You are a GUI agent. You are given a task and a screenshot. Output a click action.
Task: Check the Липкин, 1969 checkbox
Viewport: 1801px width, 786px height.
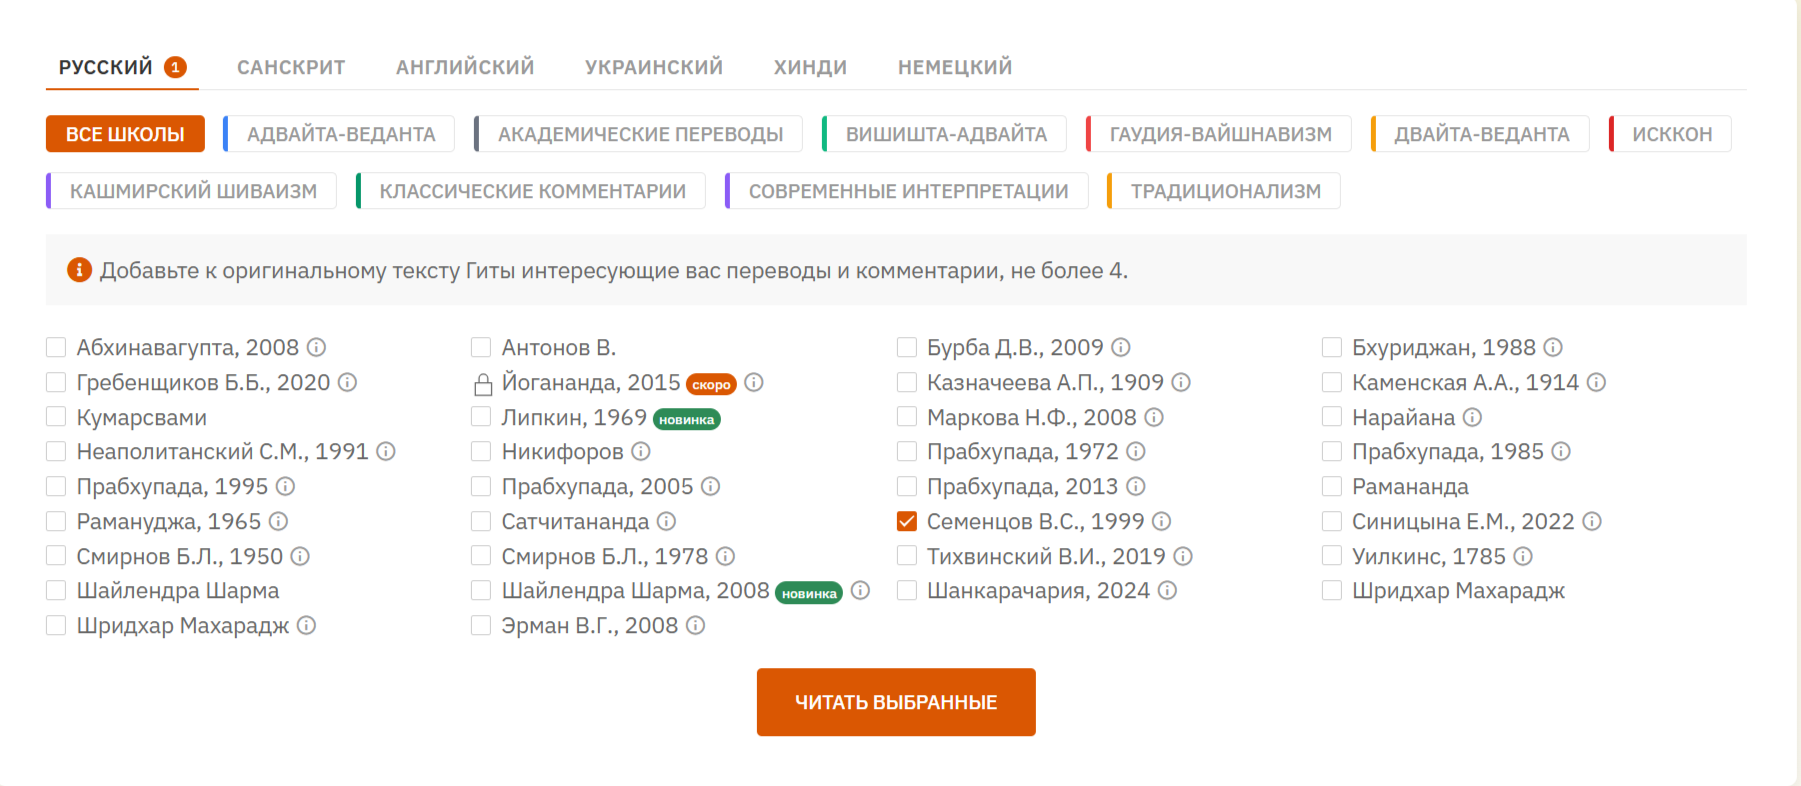tap(481, 417)
